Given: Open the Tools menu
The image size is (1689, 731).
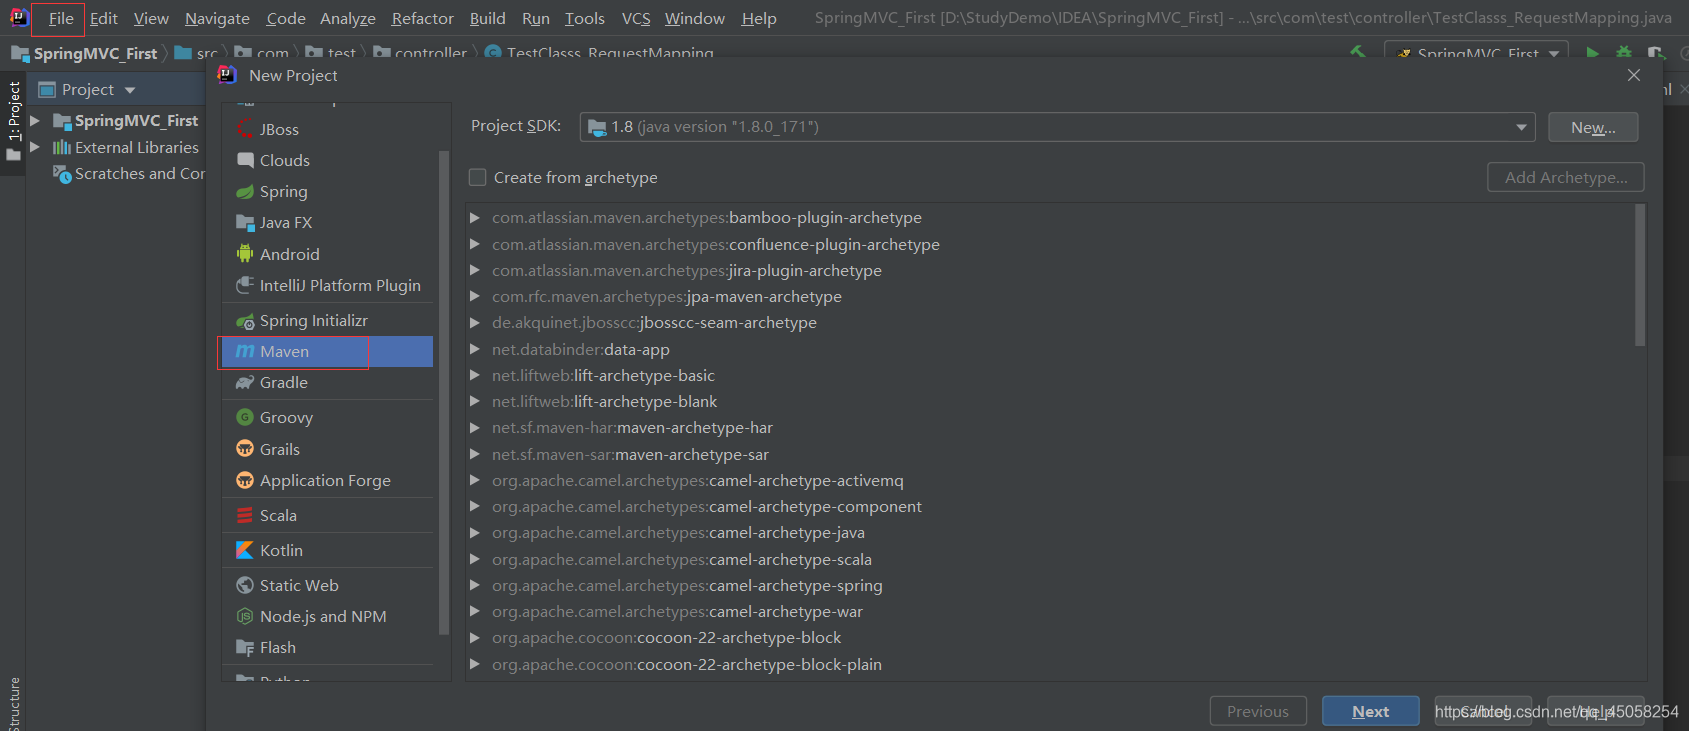Looking at the screenshot, I should coord(584,18).
